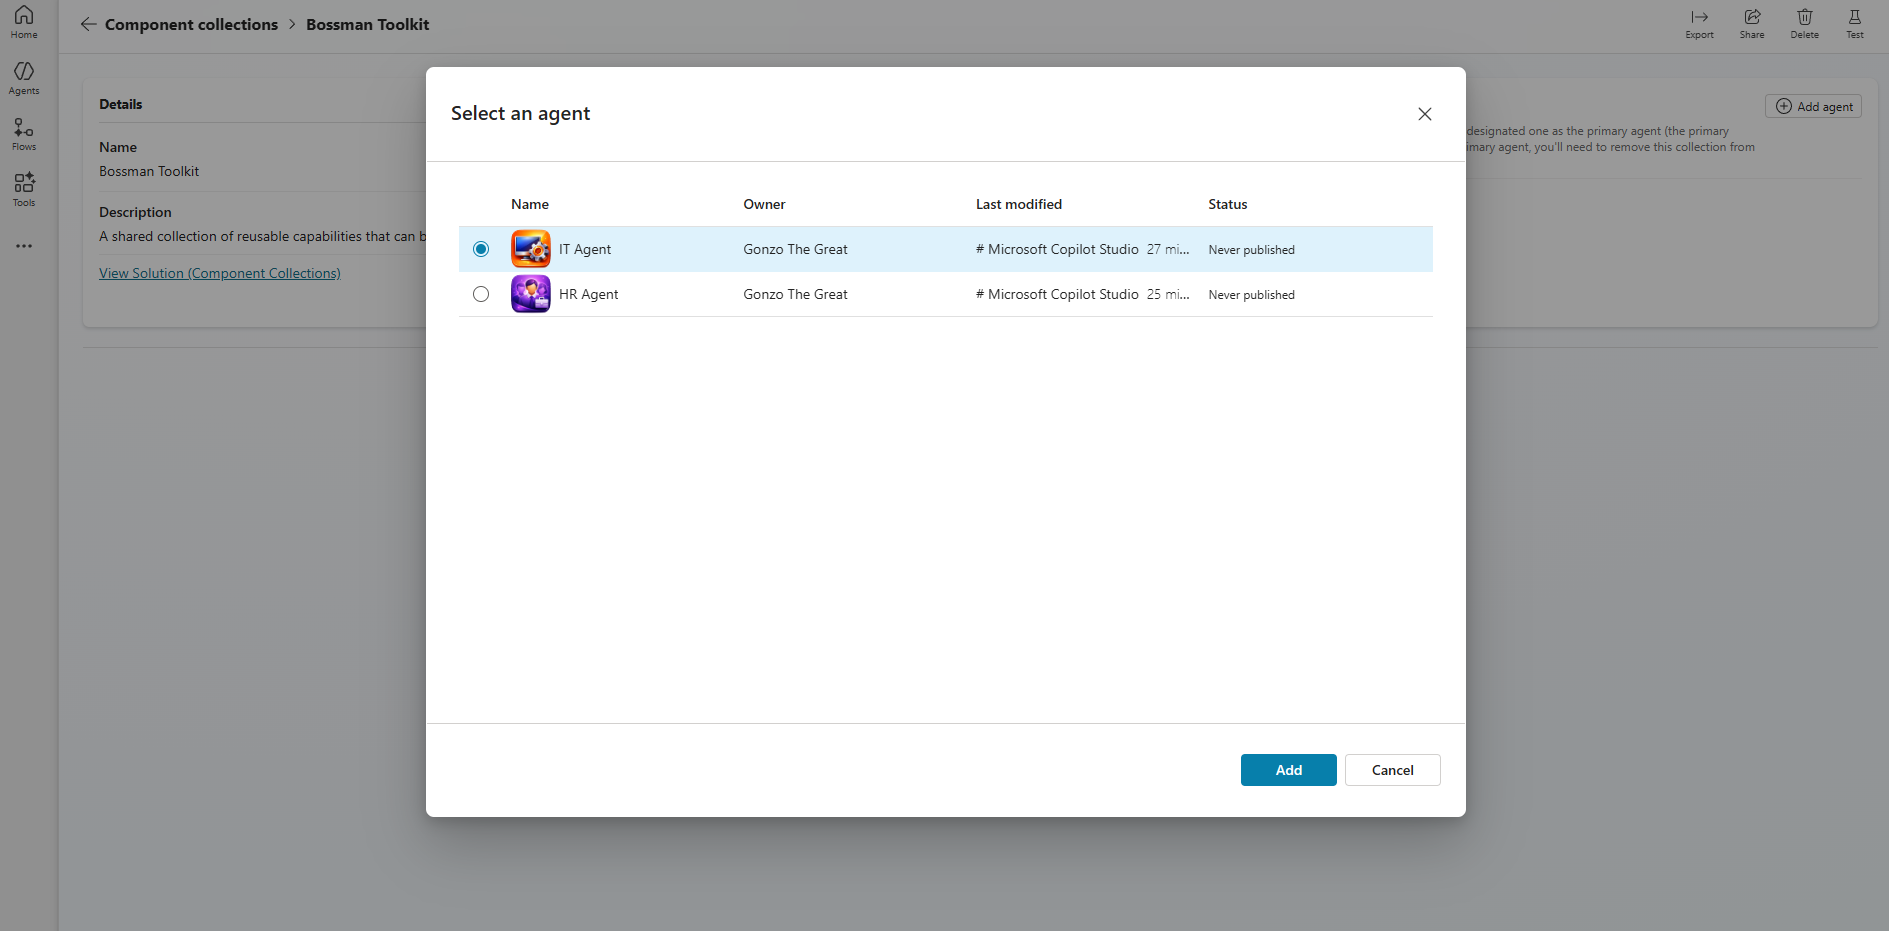Click the HR Agent avatar thumbnail
1889x931 pixels.
click(530, 294)
